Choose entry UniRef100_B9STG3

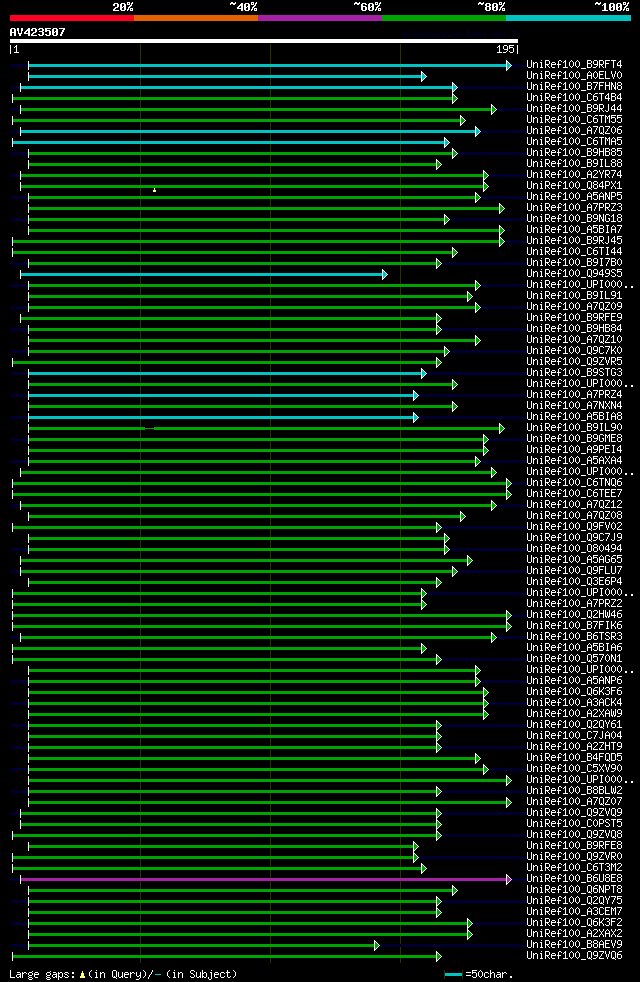coord(574,373)
